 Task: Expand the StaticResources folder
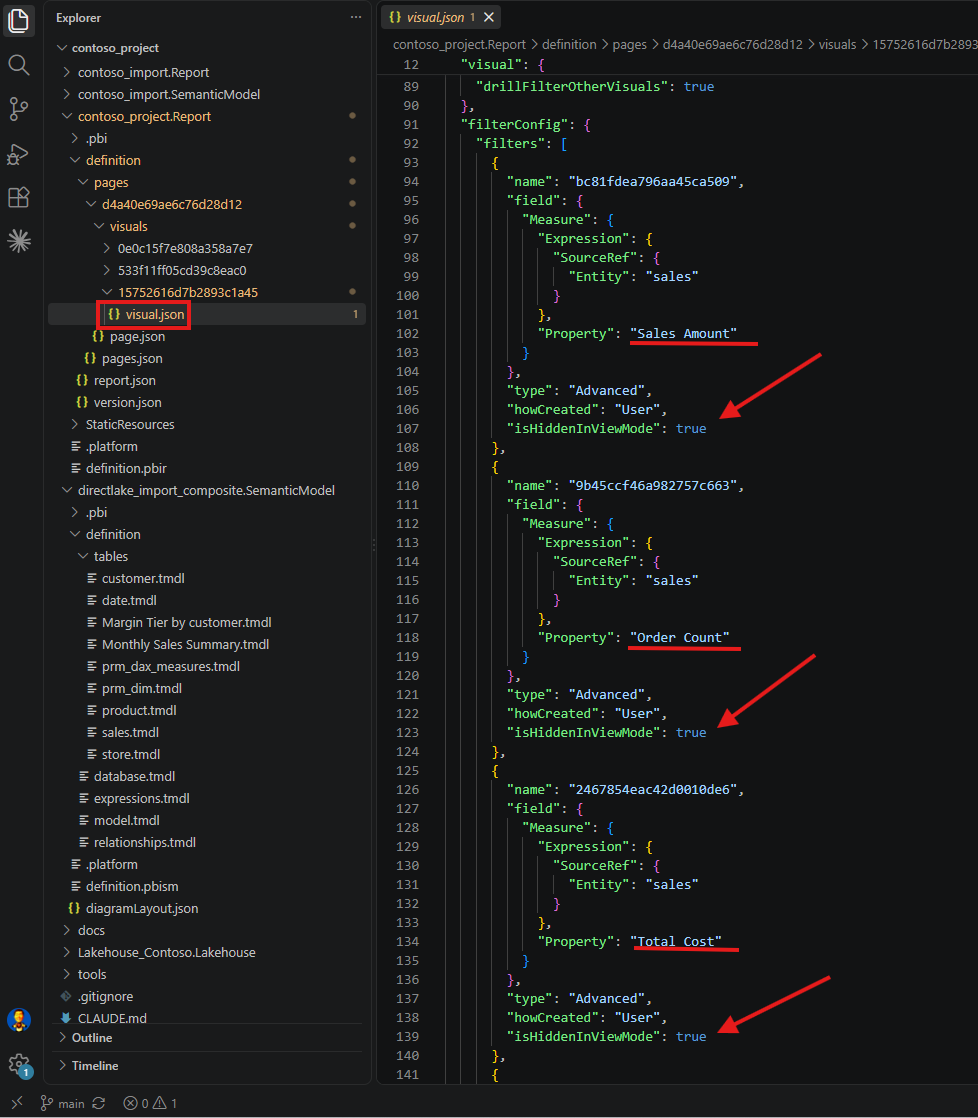click(130, 424)
